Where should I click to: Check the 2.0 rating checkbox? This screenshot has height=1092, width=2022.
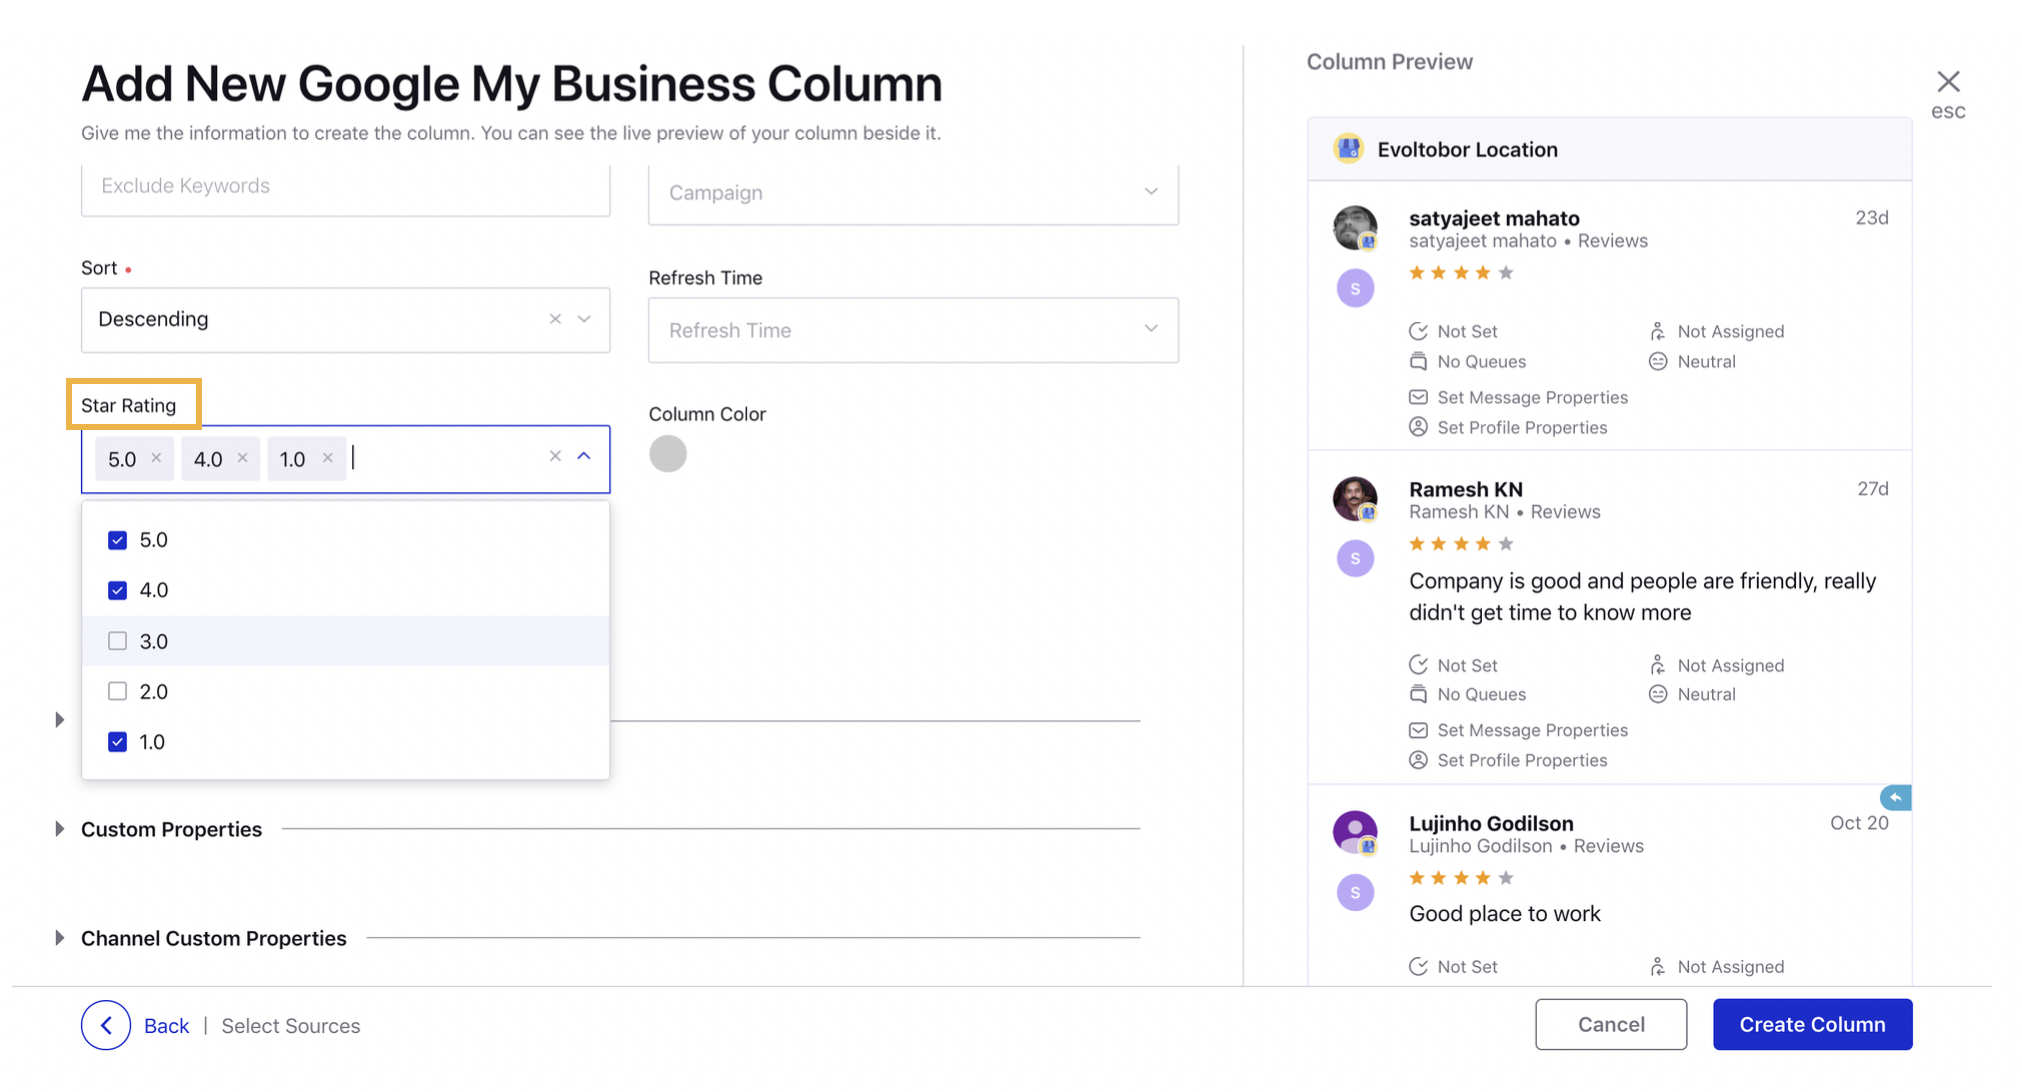(x=117, y=691)
